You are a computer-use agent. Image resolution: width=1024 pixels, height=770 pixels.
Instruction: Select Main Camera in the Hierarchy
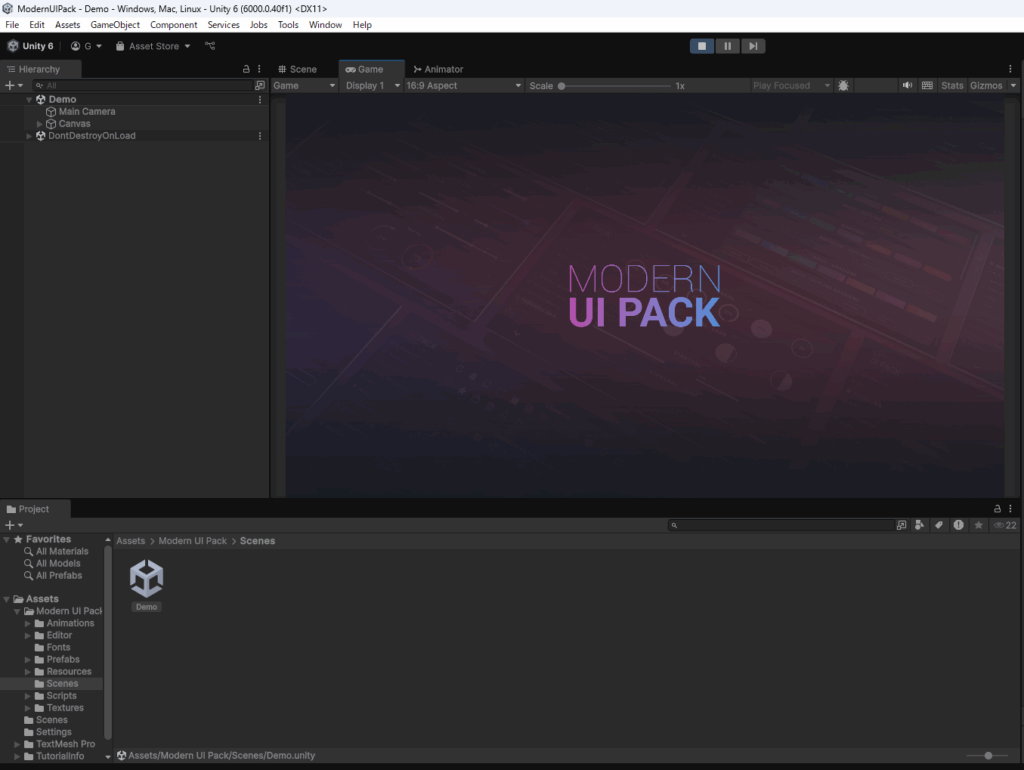[x=87, y=112]
